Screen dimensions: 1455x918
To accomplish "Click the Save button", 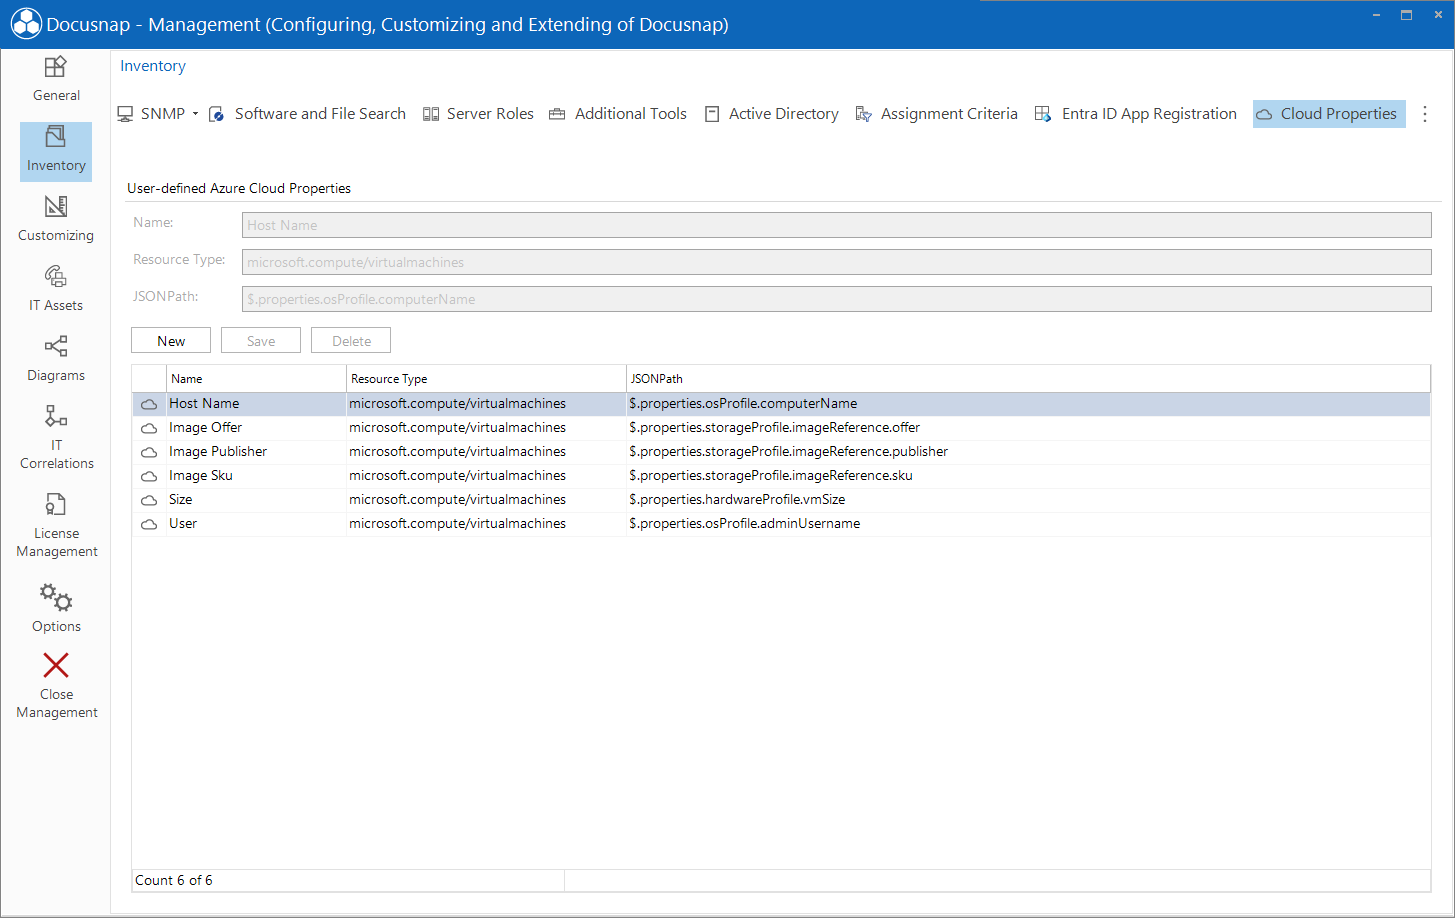I will point(261,341).
